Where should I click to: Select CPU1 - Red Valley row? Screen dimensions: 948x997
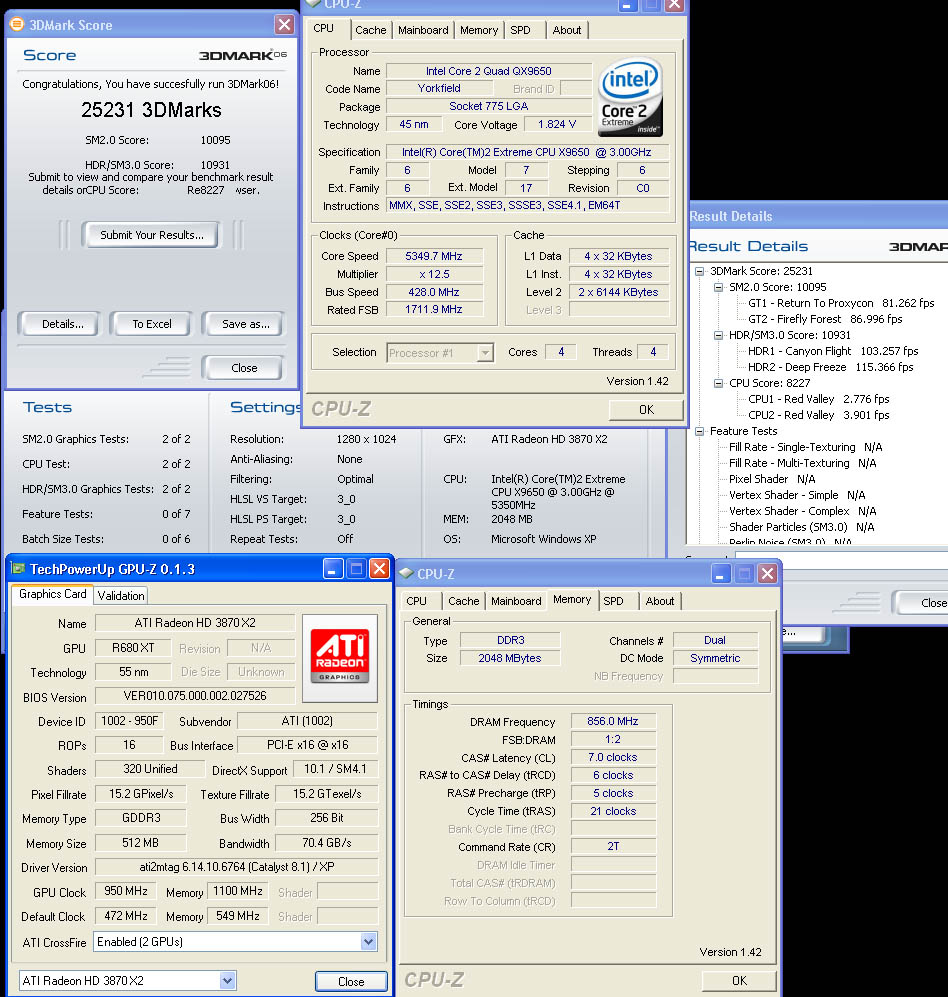[x=818, y=399]
